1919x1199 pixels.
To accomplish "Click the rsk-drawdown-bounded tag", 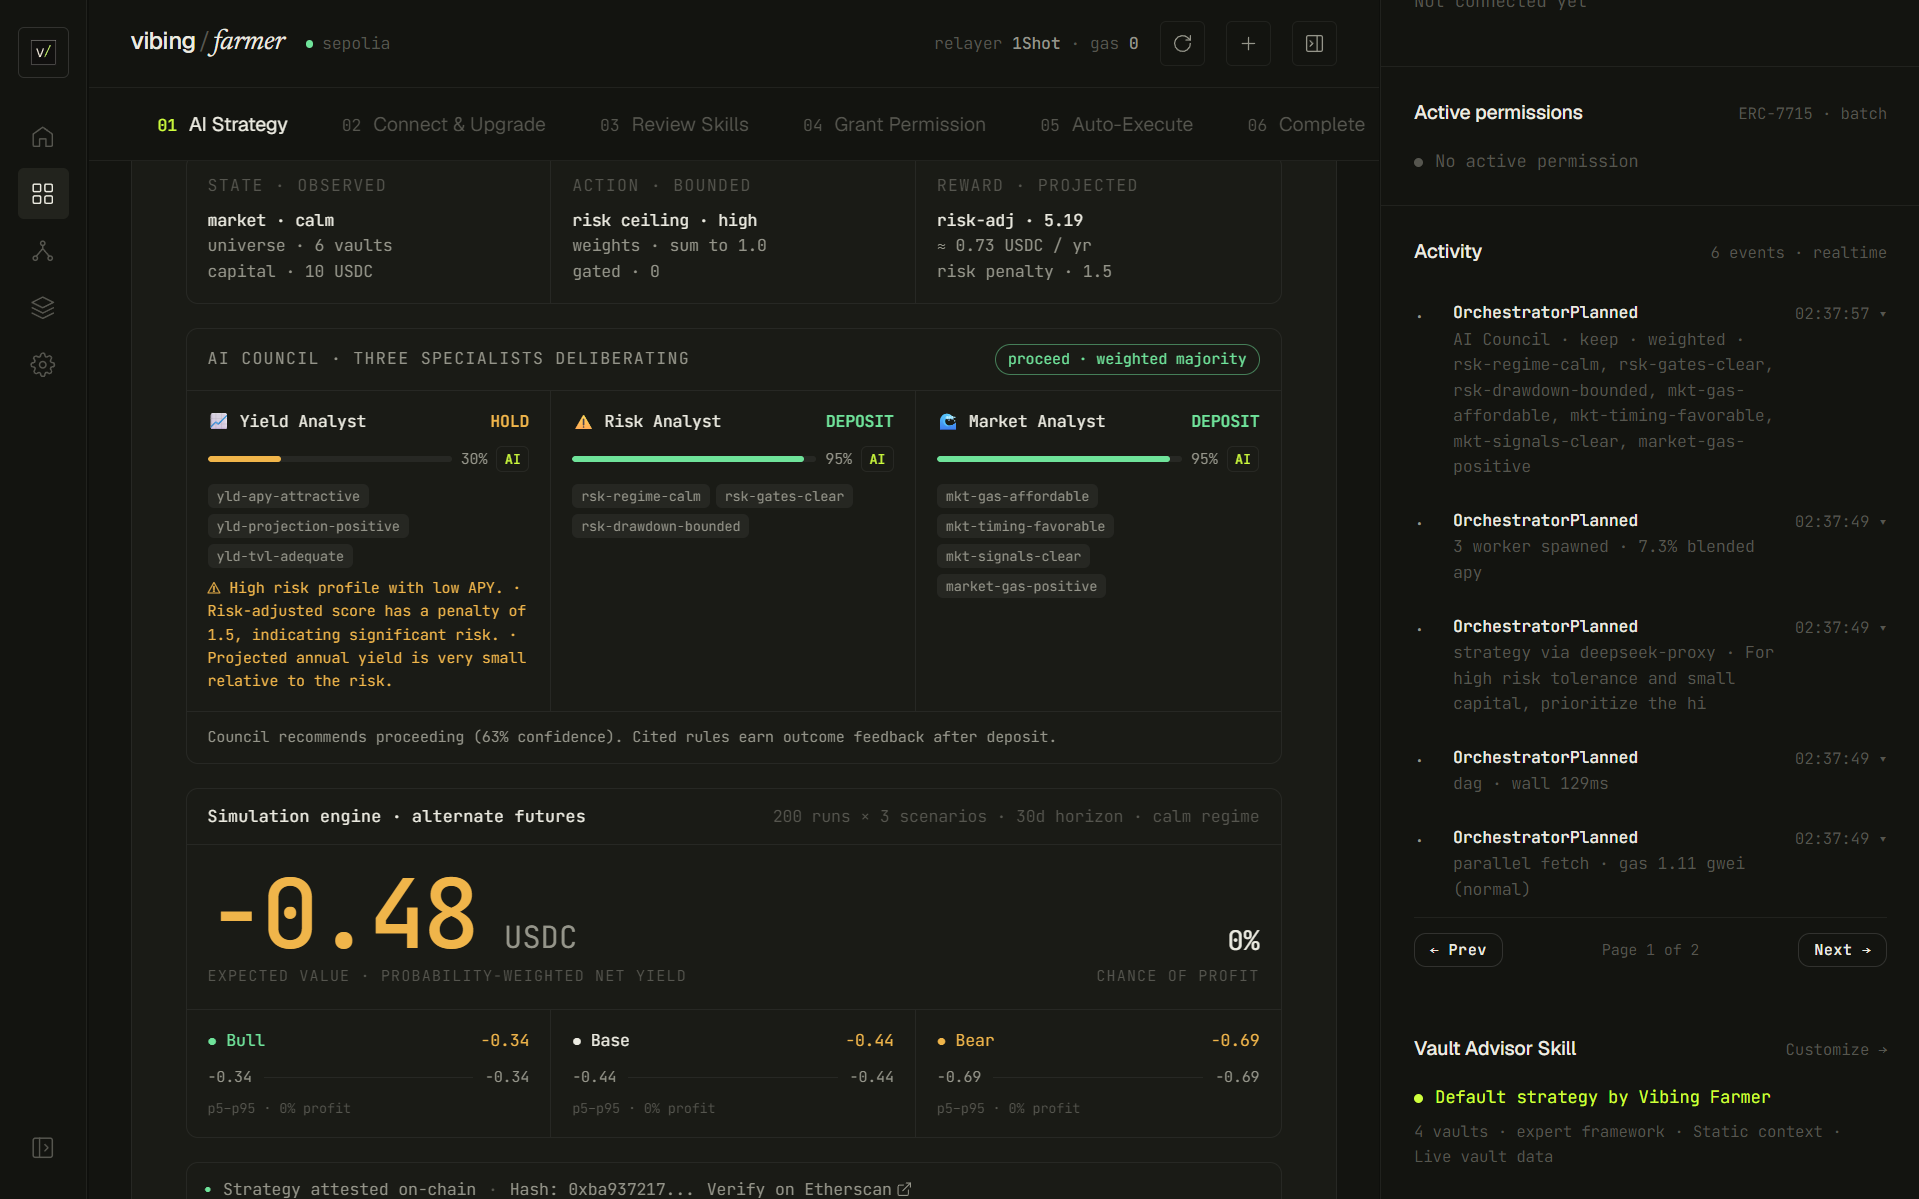I will tap(661, 526).
